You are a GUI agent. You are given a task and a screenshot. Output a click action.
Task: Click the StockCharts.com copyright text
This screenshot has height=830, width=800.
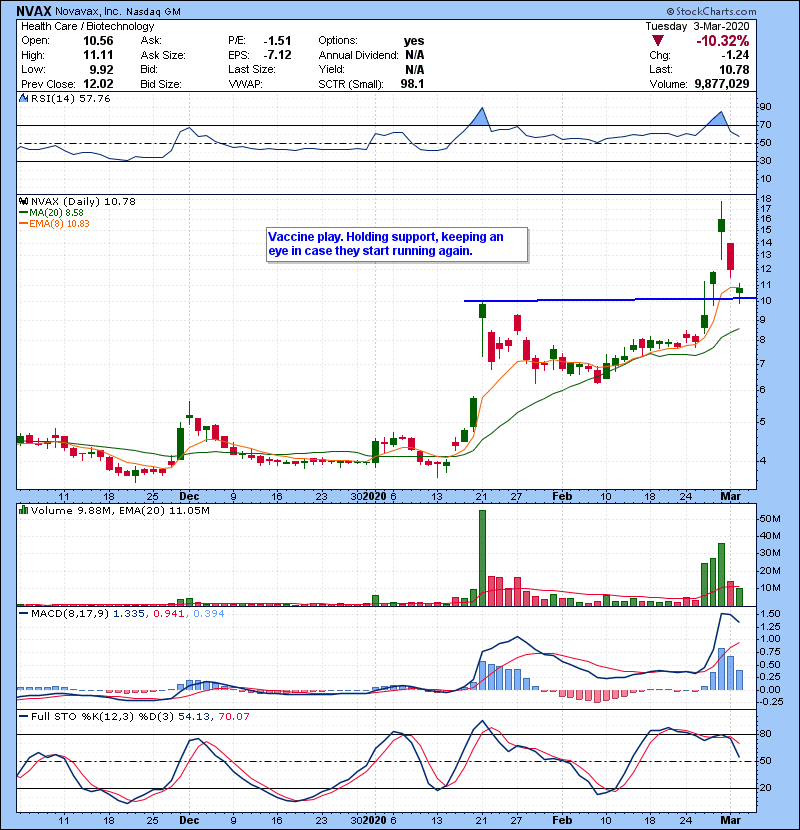tap(711, 11)
